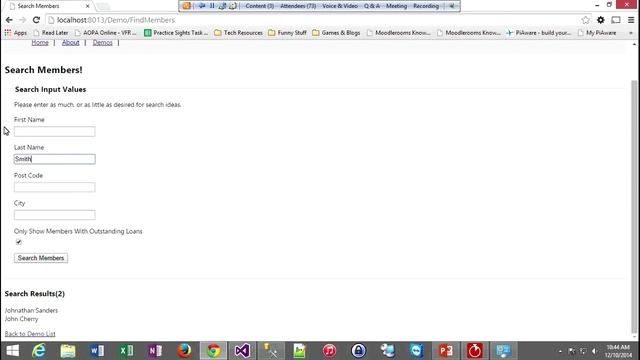Select the Johnathan Sanders search result

31,311
